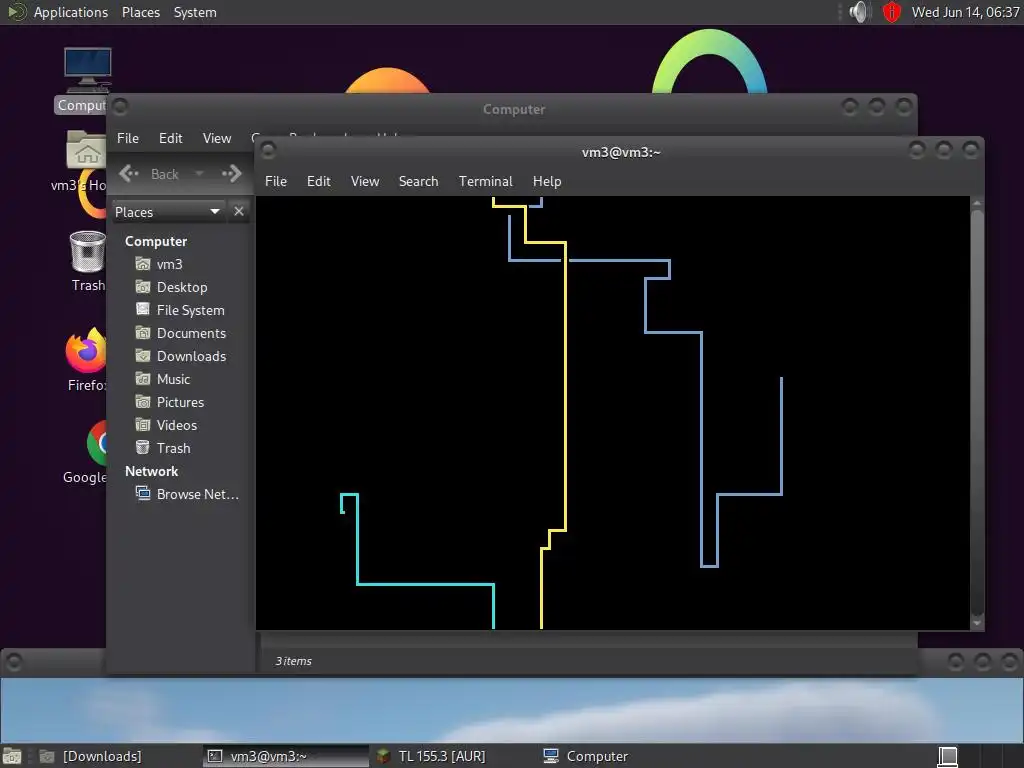The image size is (1024, 768).
Task: Click the Downloads folder icon in sidebar
Action: pos(142,356)
